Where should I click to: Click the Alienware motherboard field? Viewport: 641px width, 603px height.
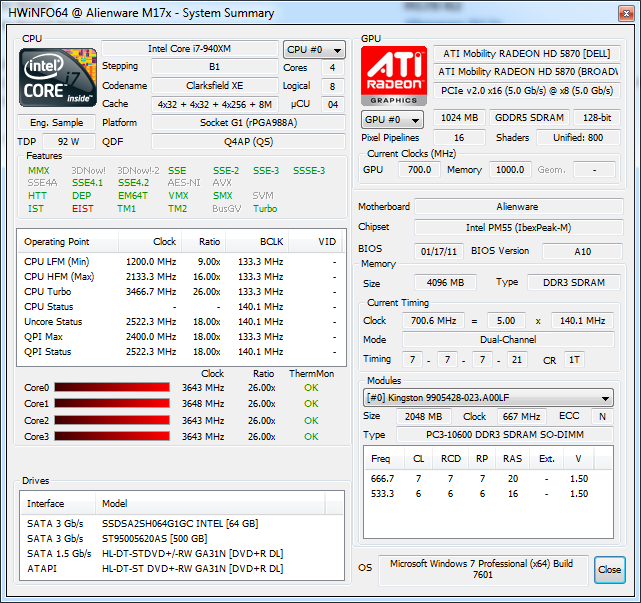tap(519, 207)
